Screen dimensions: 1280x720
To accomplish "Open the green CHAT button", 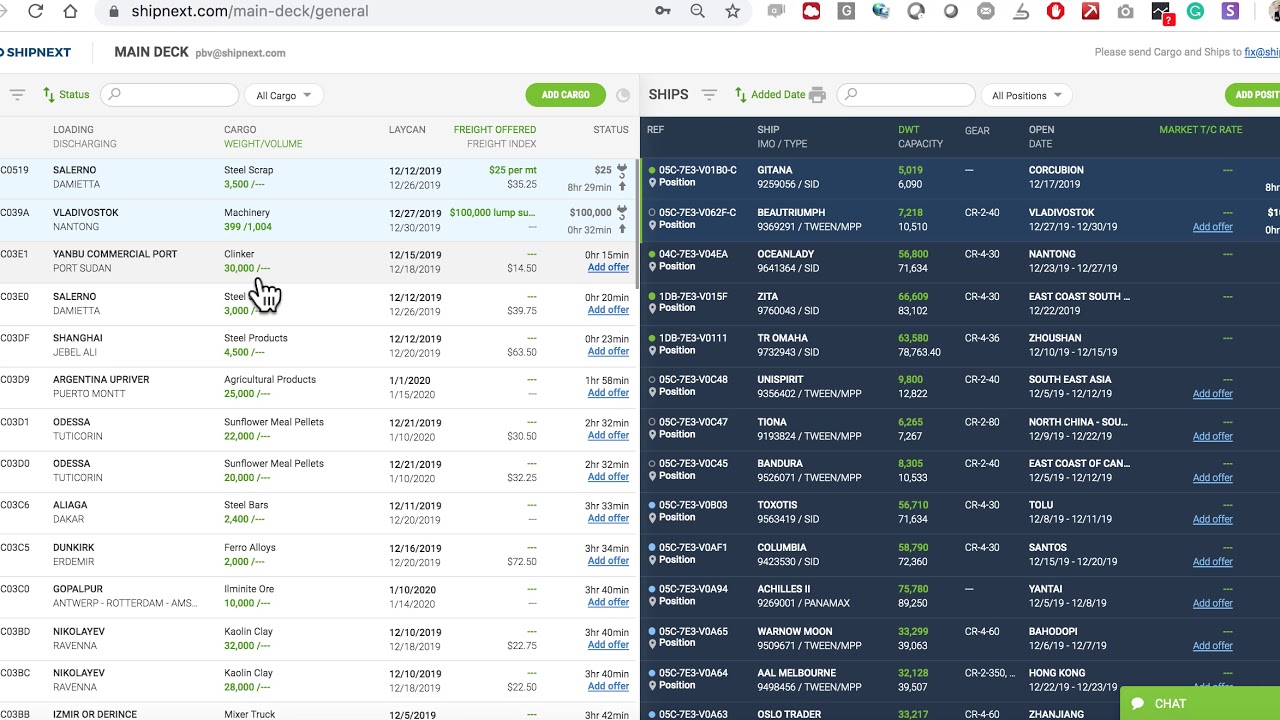I will pyautogui.click(x=1200, y=704).
